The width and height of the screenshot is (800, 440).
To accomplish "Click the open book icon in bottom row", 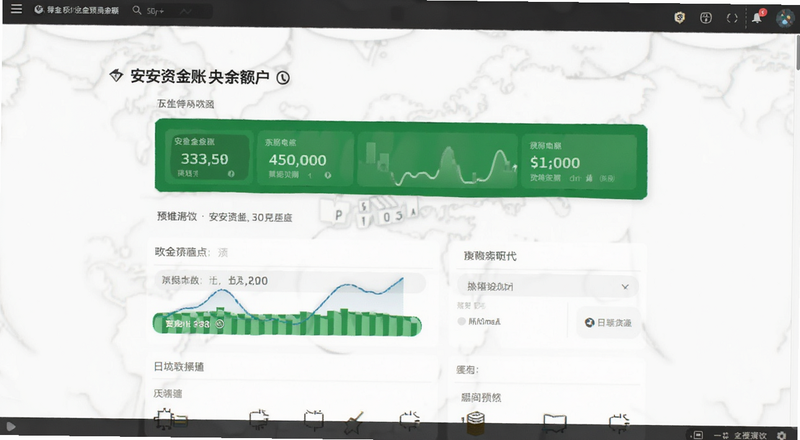I will [x=555, y=422].
